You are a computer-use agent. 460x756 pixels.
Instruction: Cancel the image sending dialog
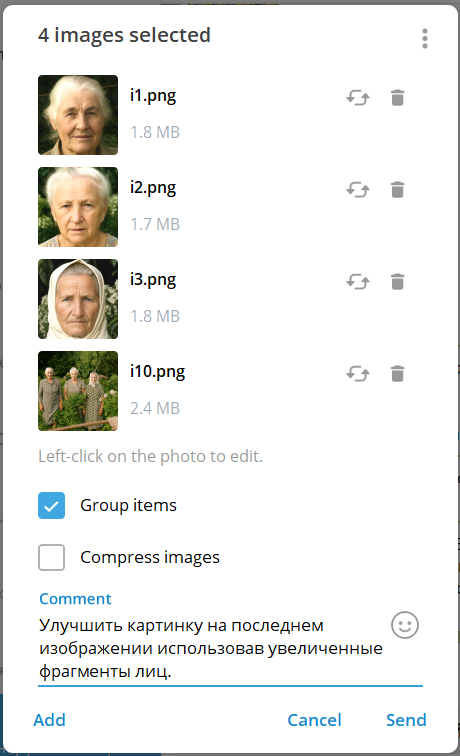click(314, 720)
